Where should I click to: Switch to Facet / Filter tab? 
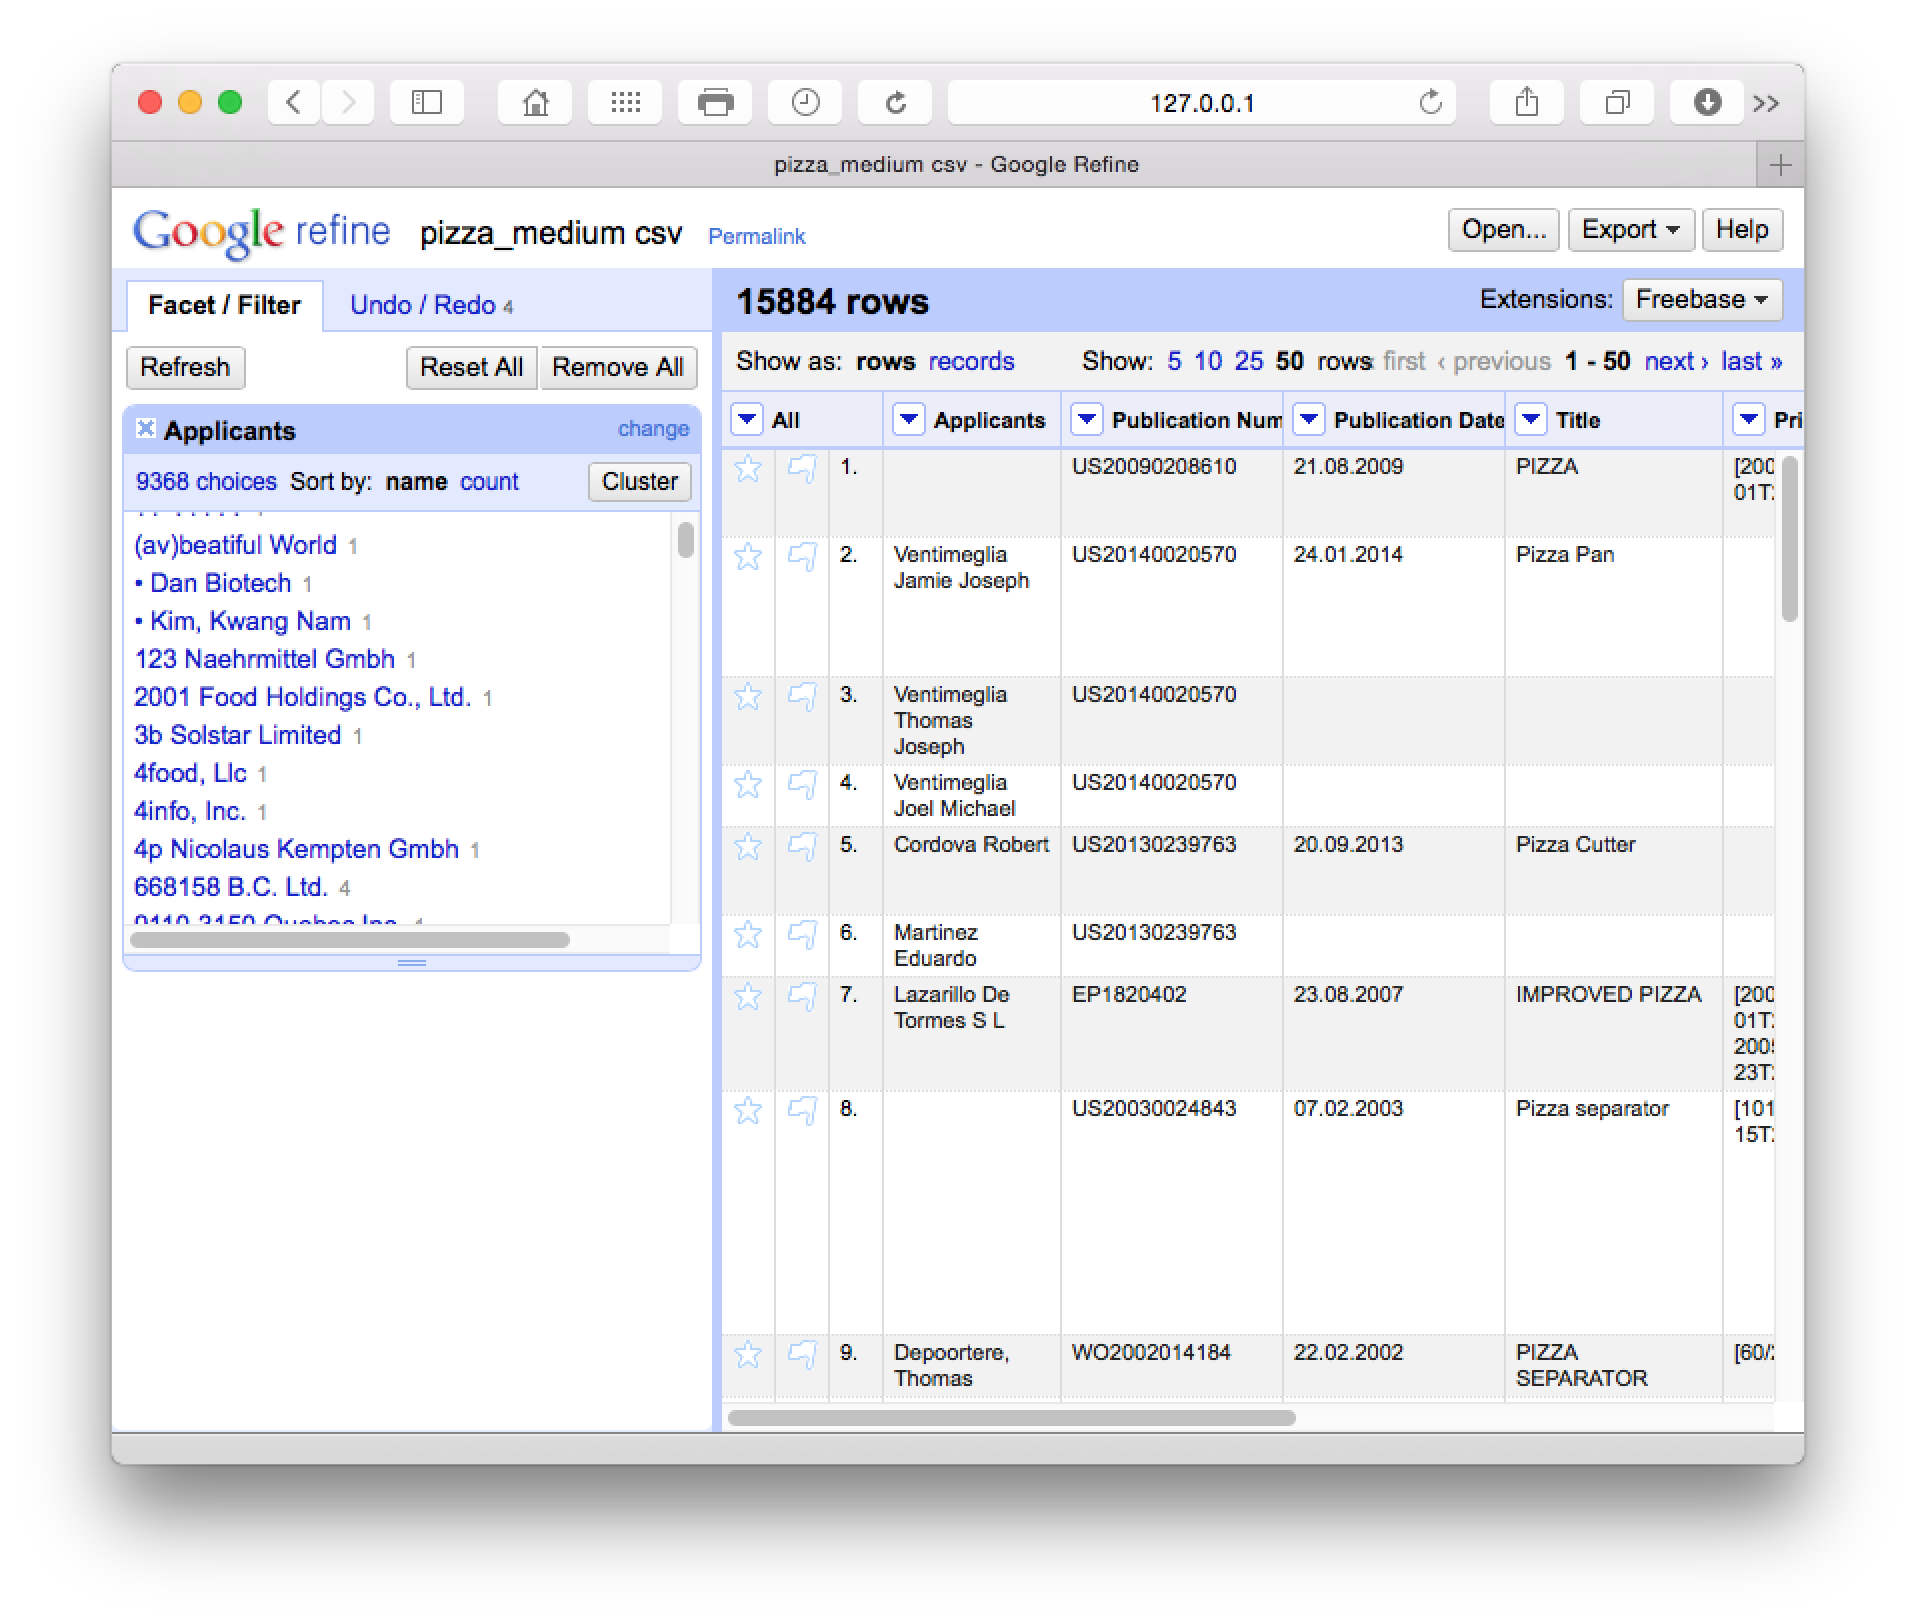pyautogui.click(x=224, y=305)
